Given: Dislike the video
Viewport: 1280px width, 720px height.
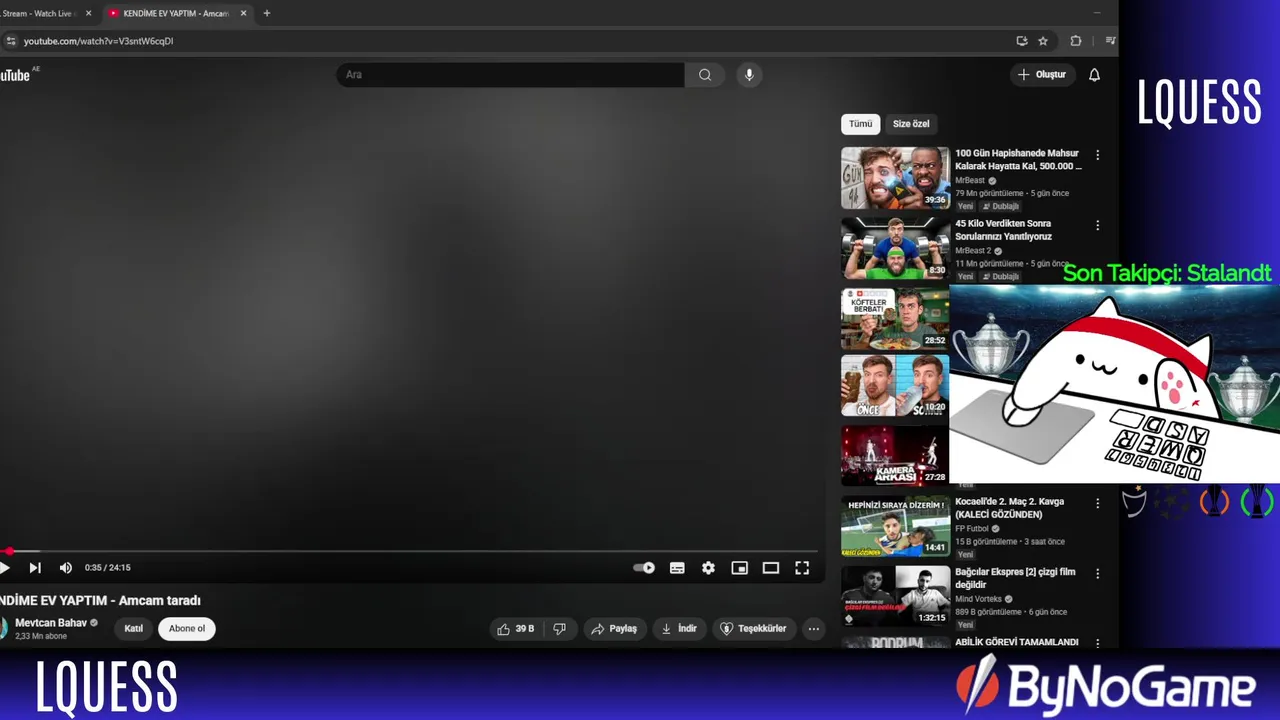Looking at the screenshot, I should coord(560,629).
